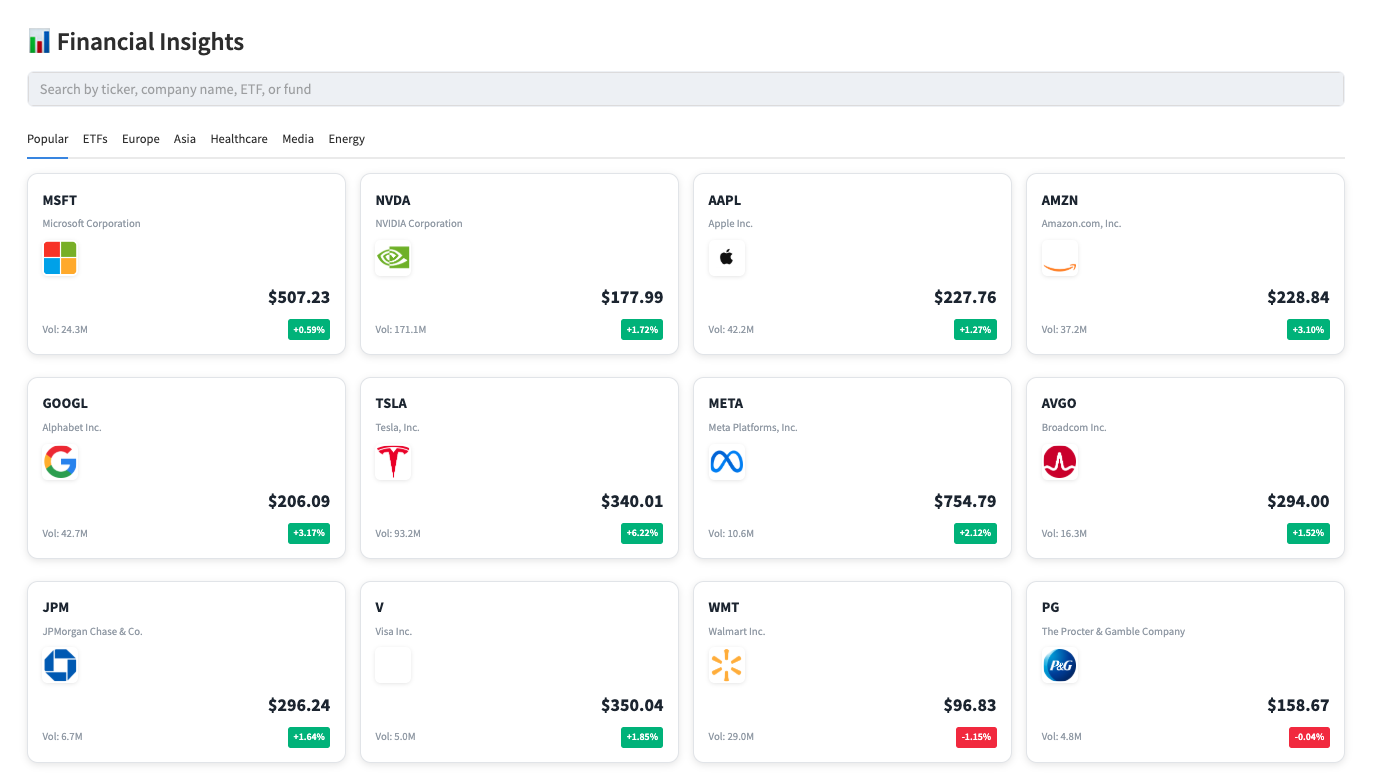The image size is (1393, 778).
Task: Click the red Tesla T logo
Action: click(393, 462)
